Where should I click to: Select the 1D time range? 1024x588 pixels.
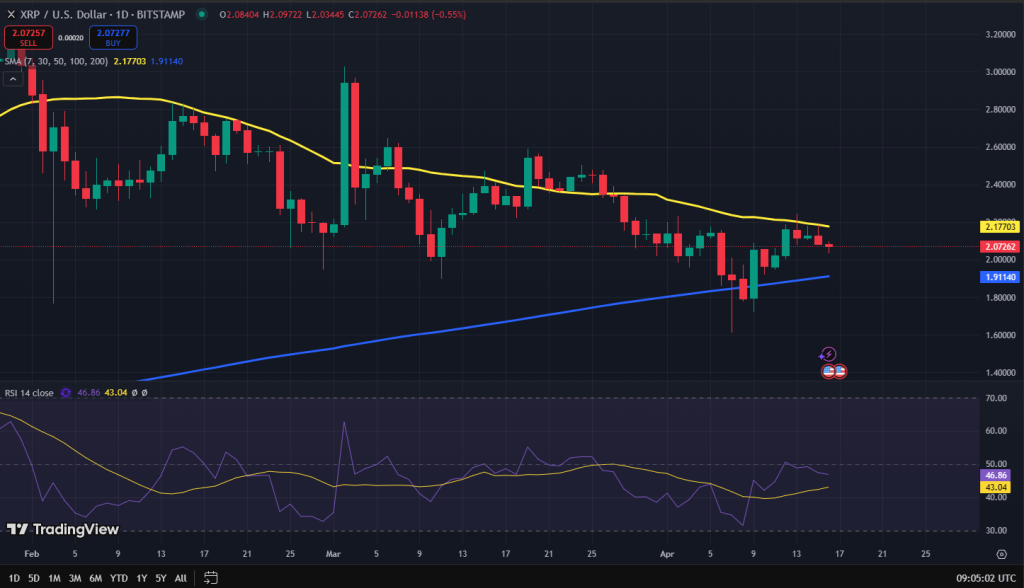tap(14, 578)
